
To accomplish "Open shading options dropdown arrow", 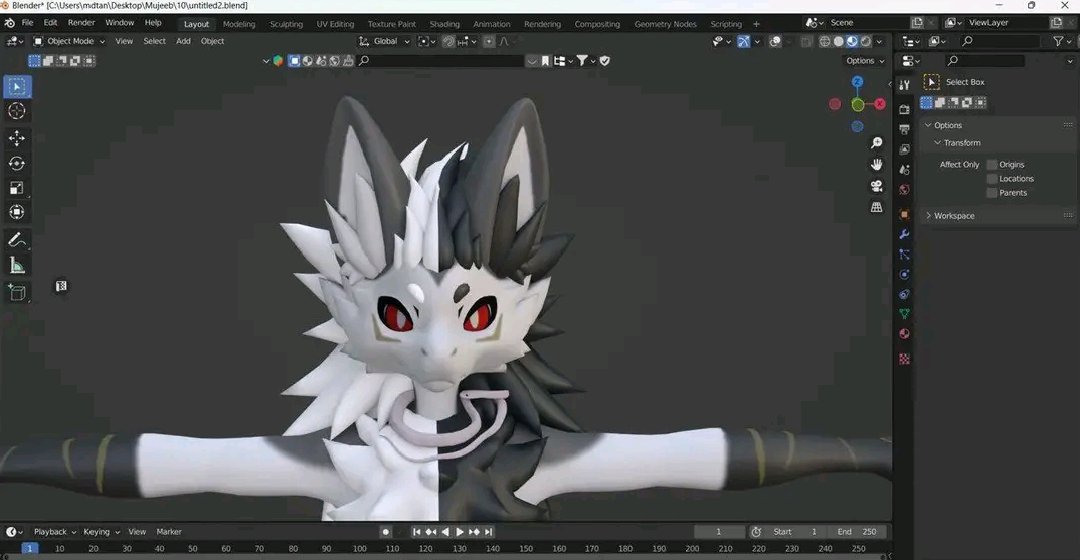I will point(879,41).
